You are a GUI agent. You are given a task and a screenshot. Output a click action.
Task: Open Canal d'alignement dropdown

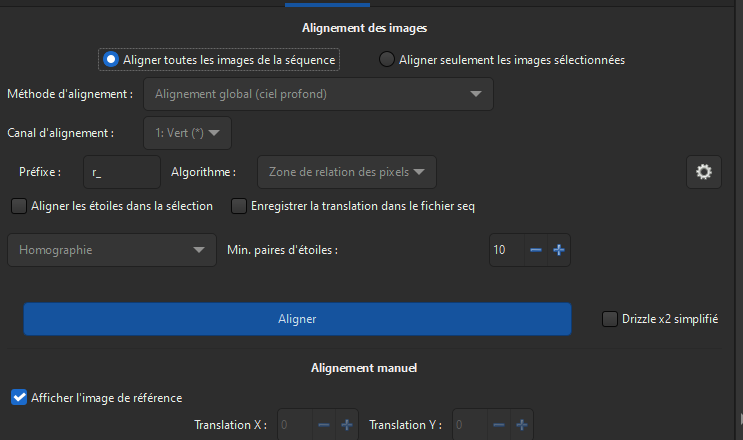click(x=187, y=132)
